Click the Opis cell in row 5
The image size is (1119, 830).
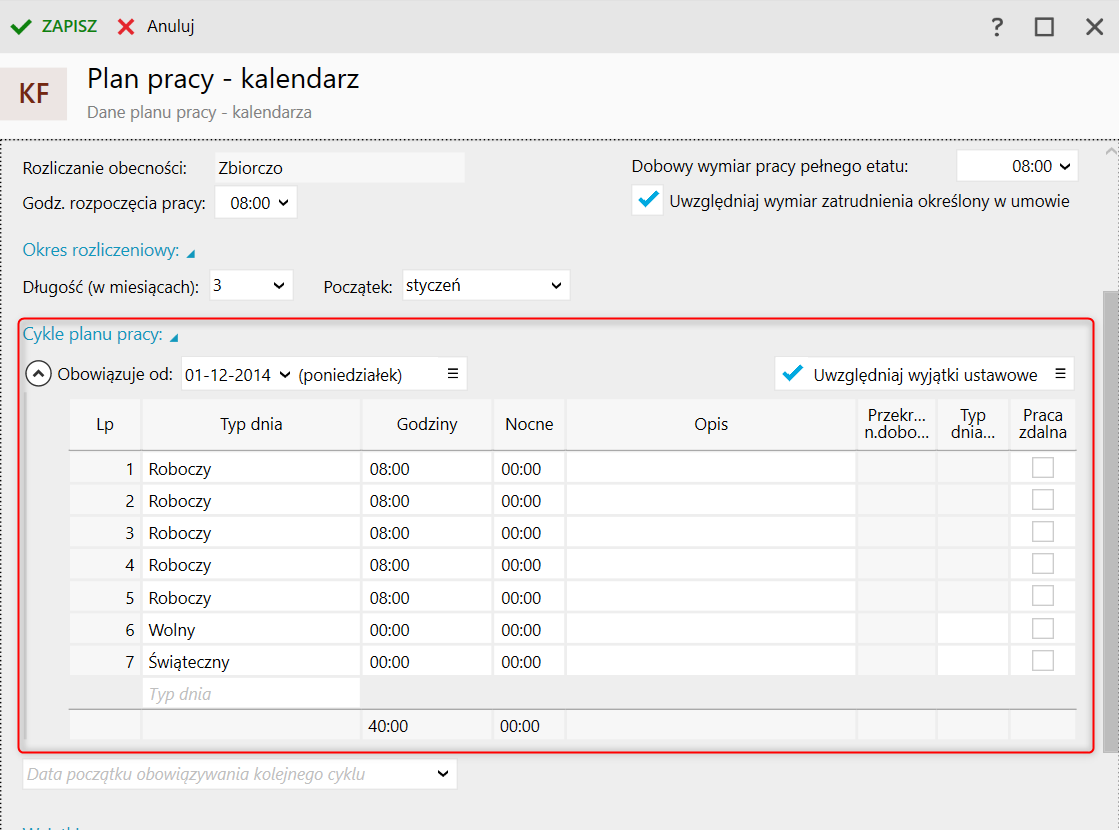(711, 598)
